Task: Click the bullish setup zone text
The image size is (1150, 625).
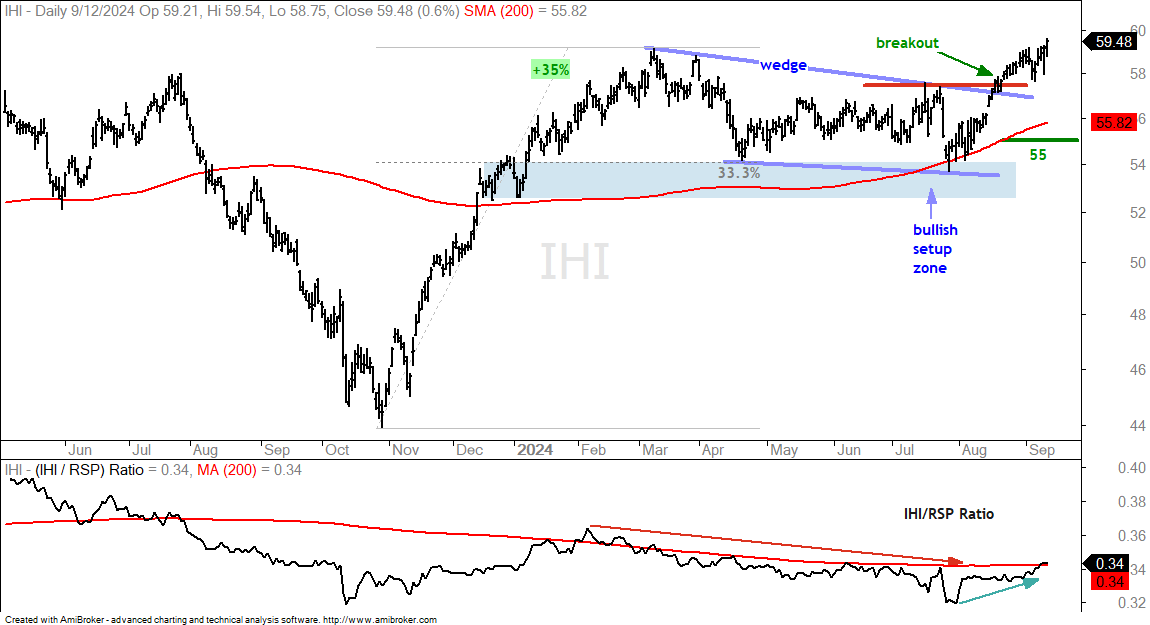Action: click(935, 249)
